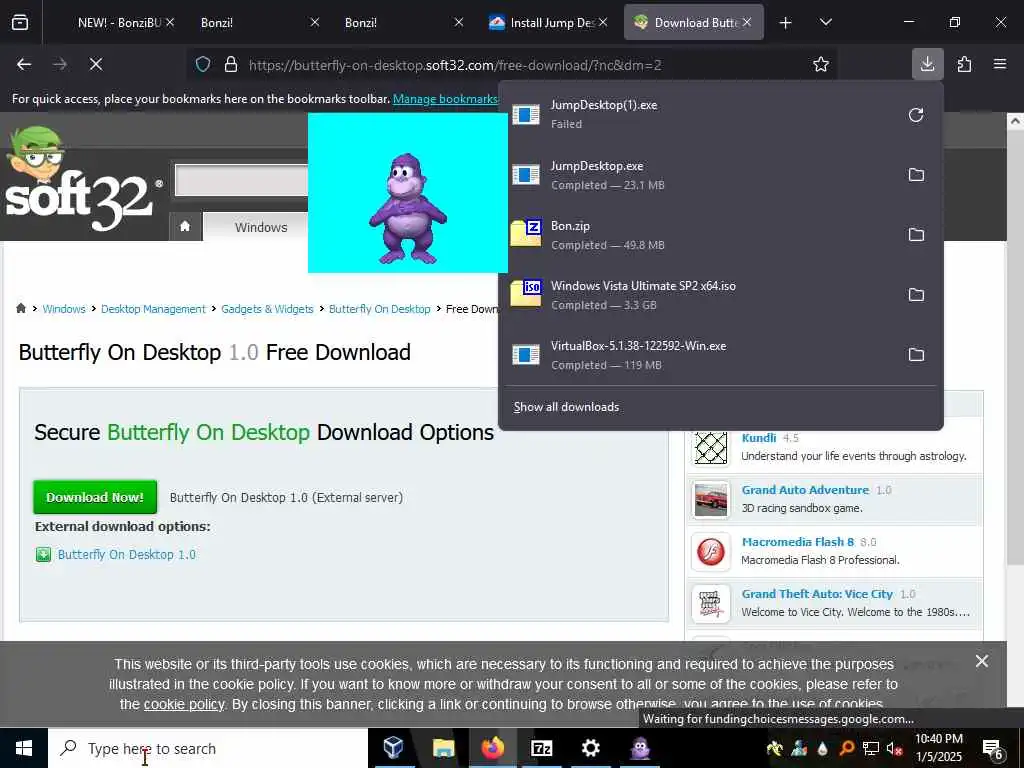Stop loading the page
The height and width of the screenshot is (768, 1024).
click(x=96, y=64)
